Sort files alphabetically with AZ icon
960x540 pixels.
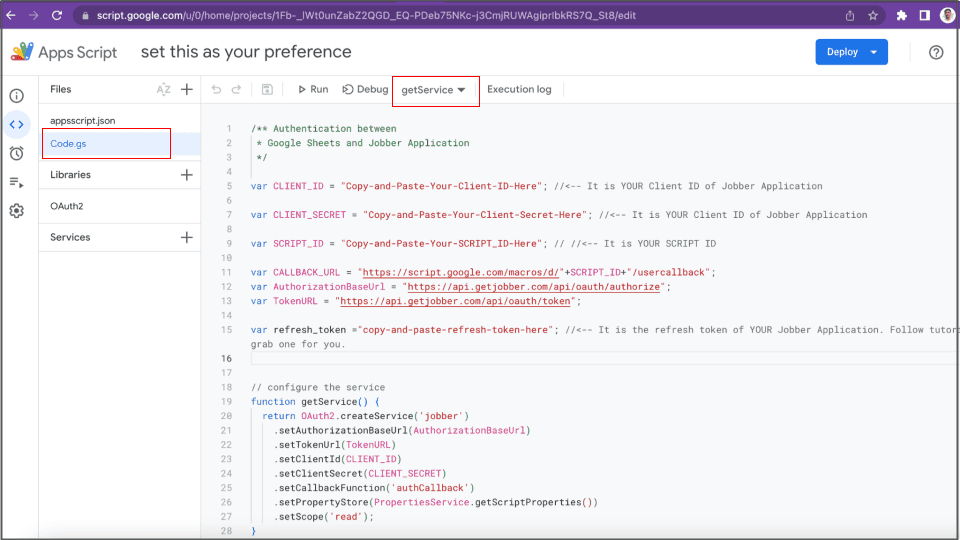pos(164,90)
